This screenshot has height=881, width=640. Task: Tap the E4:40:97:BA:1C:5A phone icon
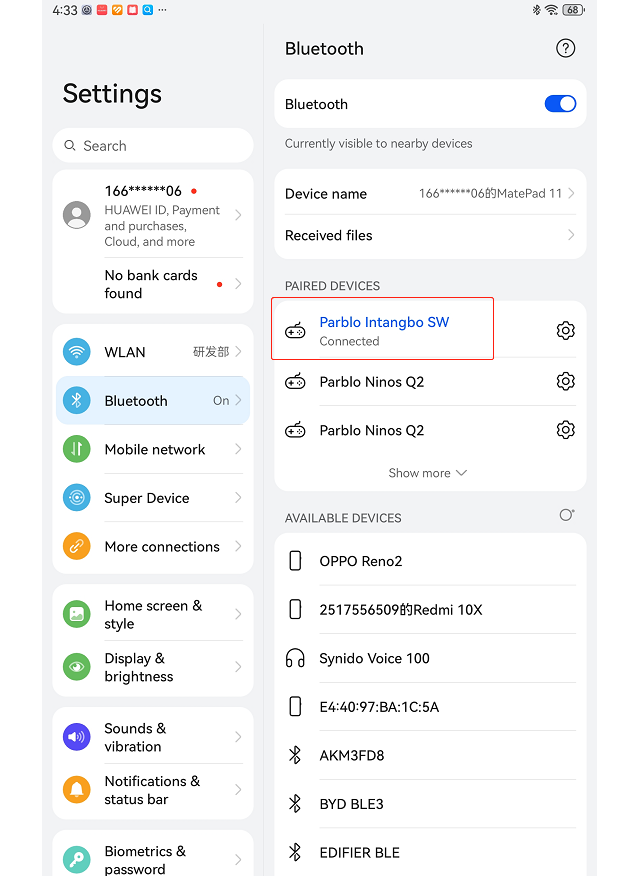click(x=295, y=706)
